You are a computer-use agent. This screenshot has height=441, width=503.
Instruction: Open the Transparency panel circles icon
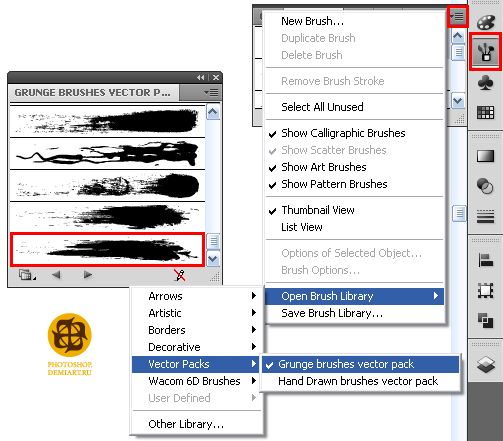coord(485,186)
